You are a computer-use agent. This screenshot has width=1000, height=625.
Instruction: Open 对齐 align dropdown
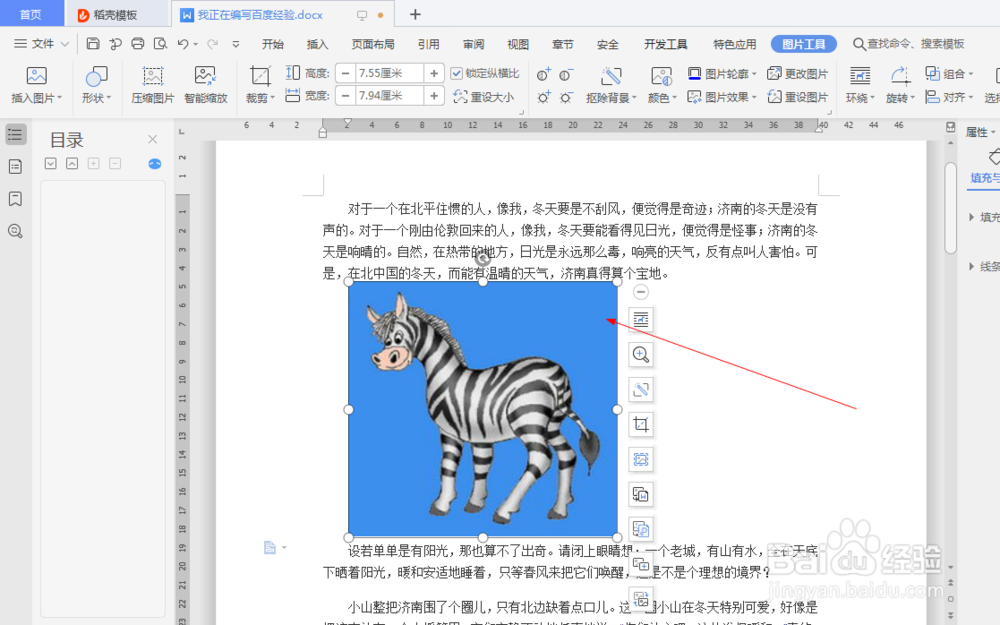[x=949, y=97]
